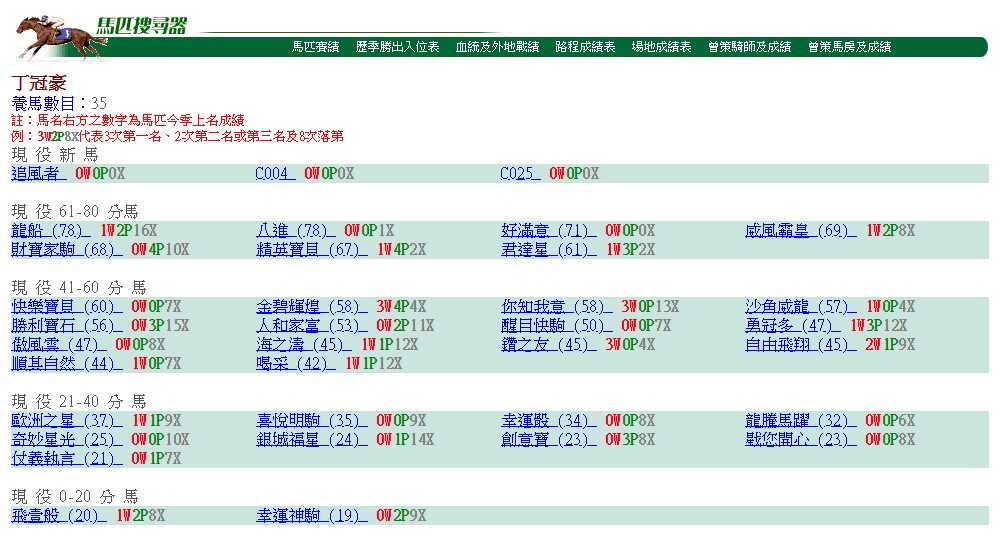Open the 歷季勝出入位表 menu item
This screenshot has height=539, width=1007.
coord(398,47)
